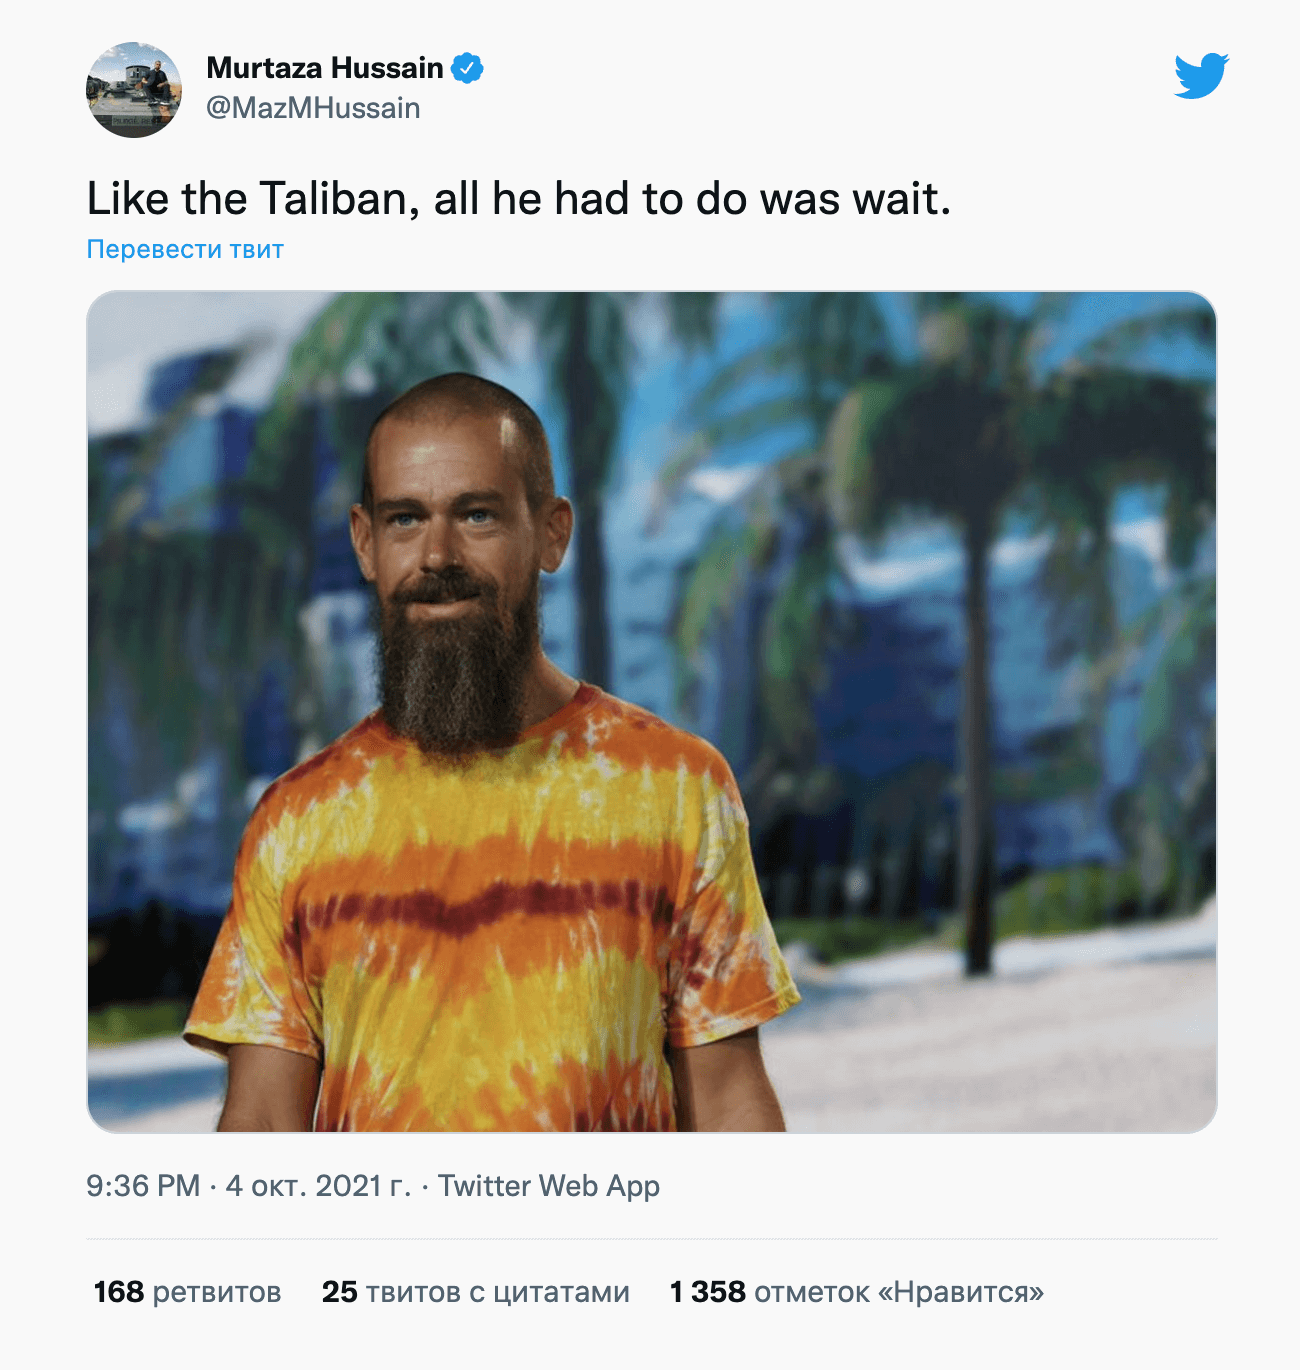Open the Twitter Web App source link
This screenshot has height=1370, width=1300.
549,1186
